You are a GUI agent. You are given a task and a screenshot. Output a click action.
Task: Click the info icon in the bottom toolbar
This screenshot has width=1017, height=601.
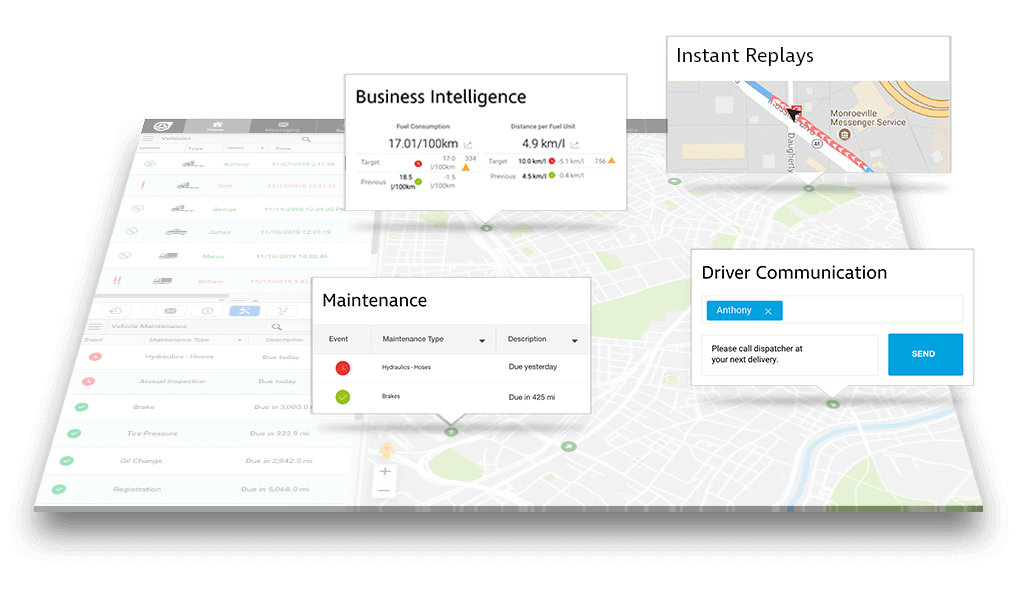click(x=207, y=310)
